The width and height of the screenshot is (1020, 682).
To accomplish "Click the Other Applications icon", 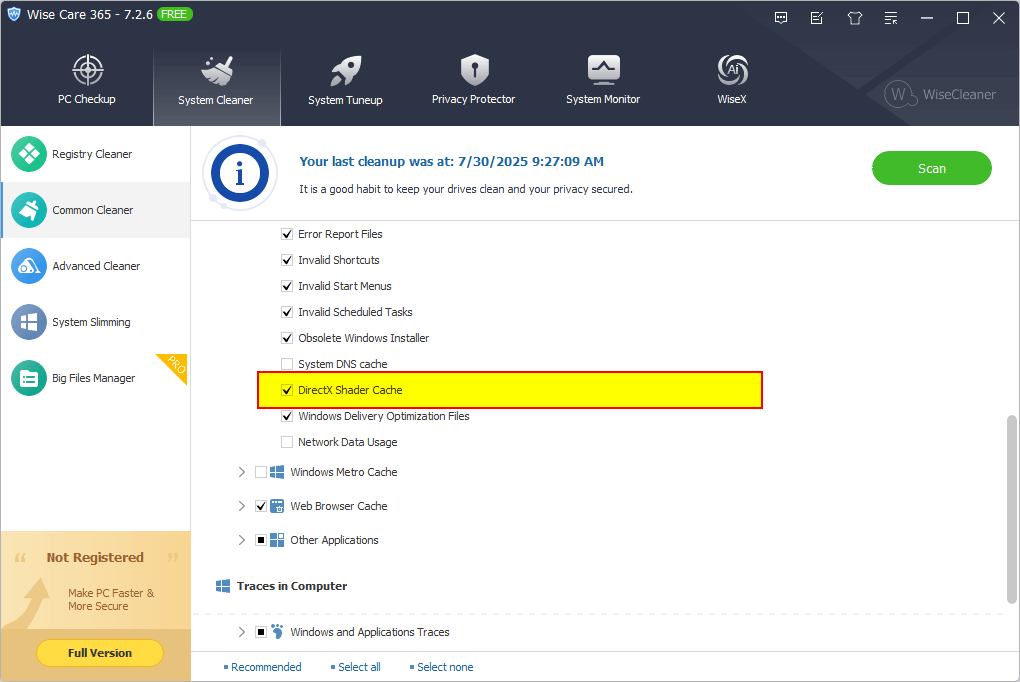I will (x=276, y=539).
